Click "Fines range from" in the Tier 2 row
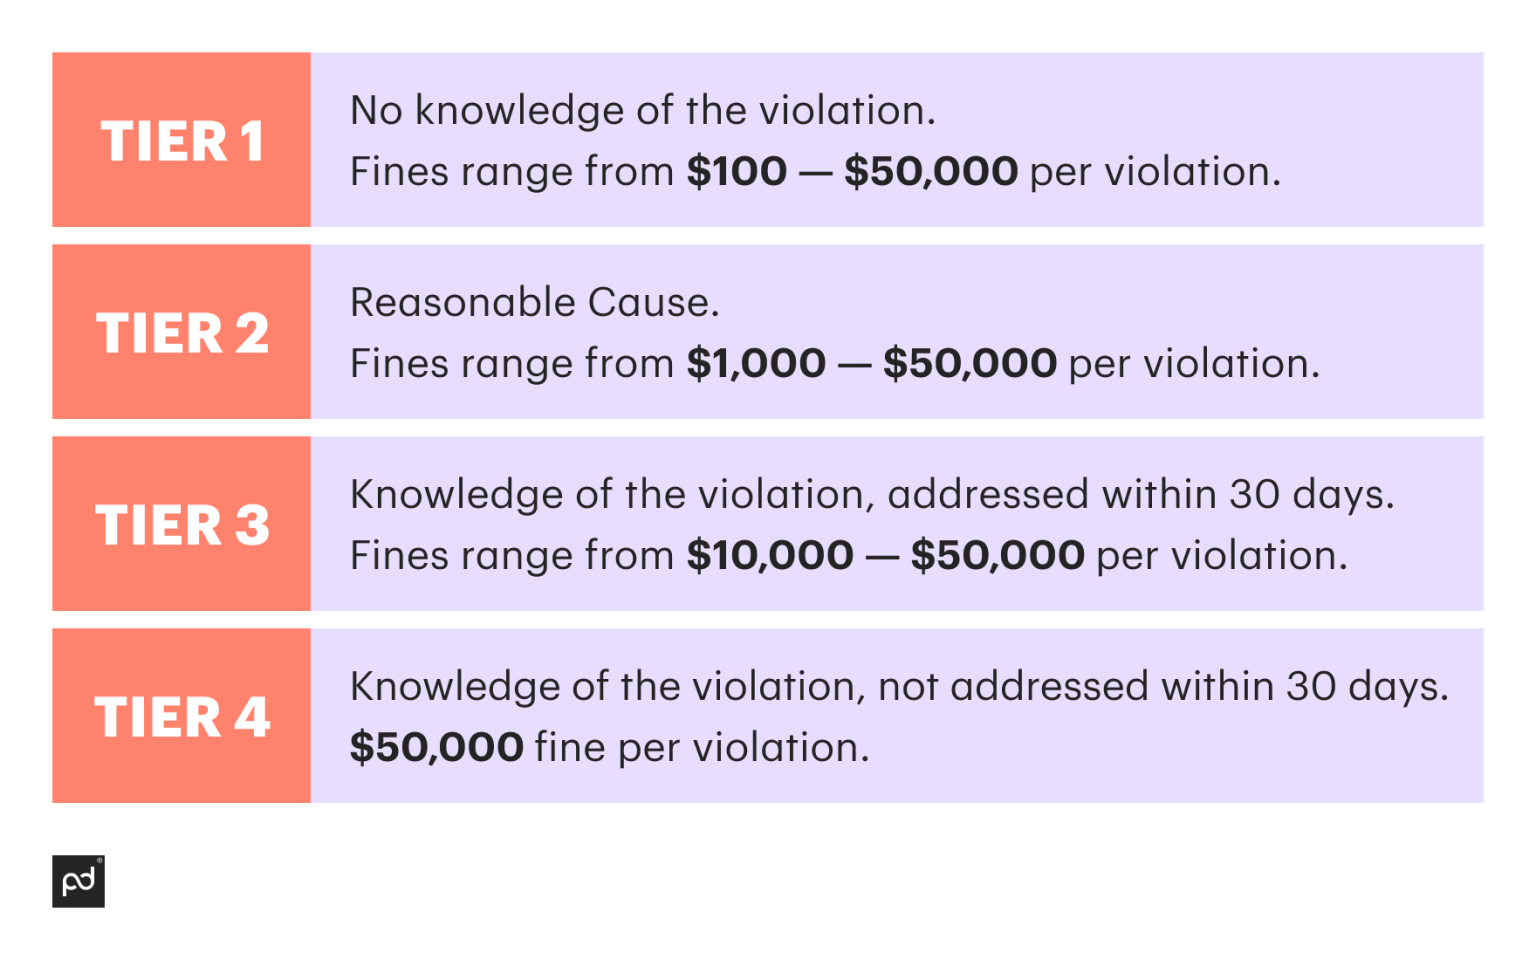 pyautogui.click(x=511, y=364)
